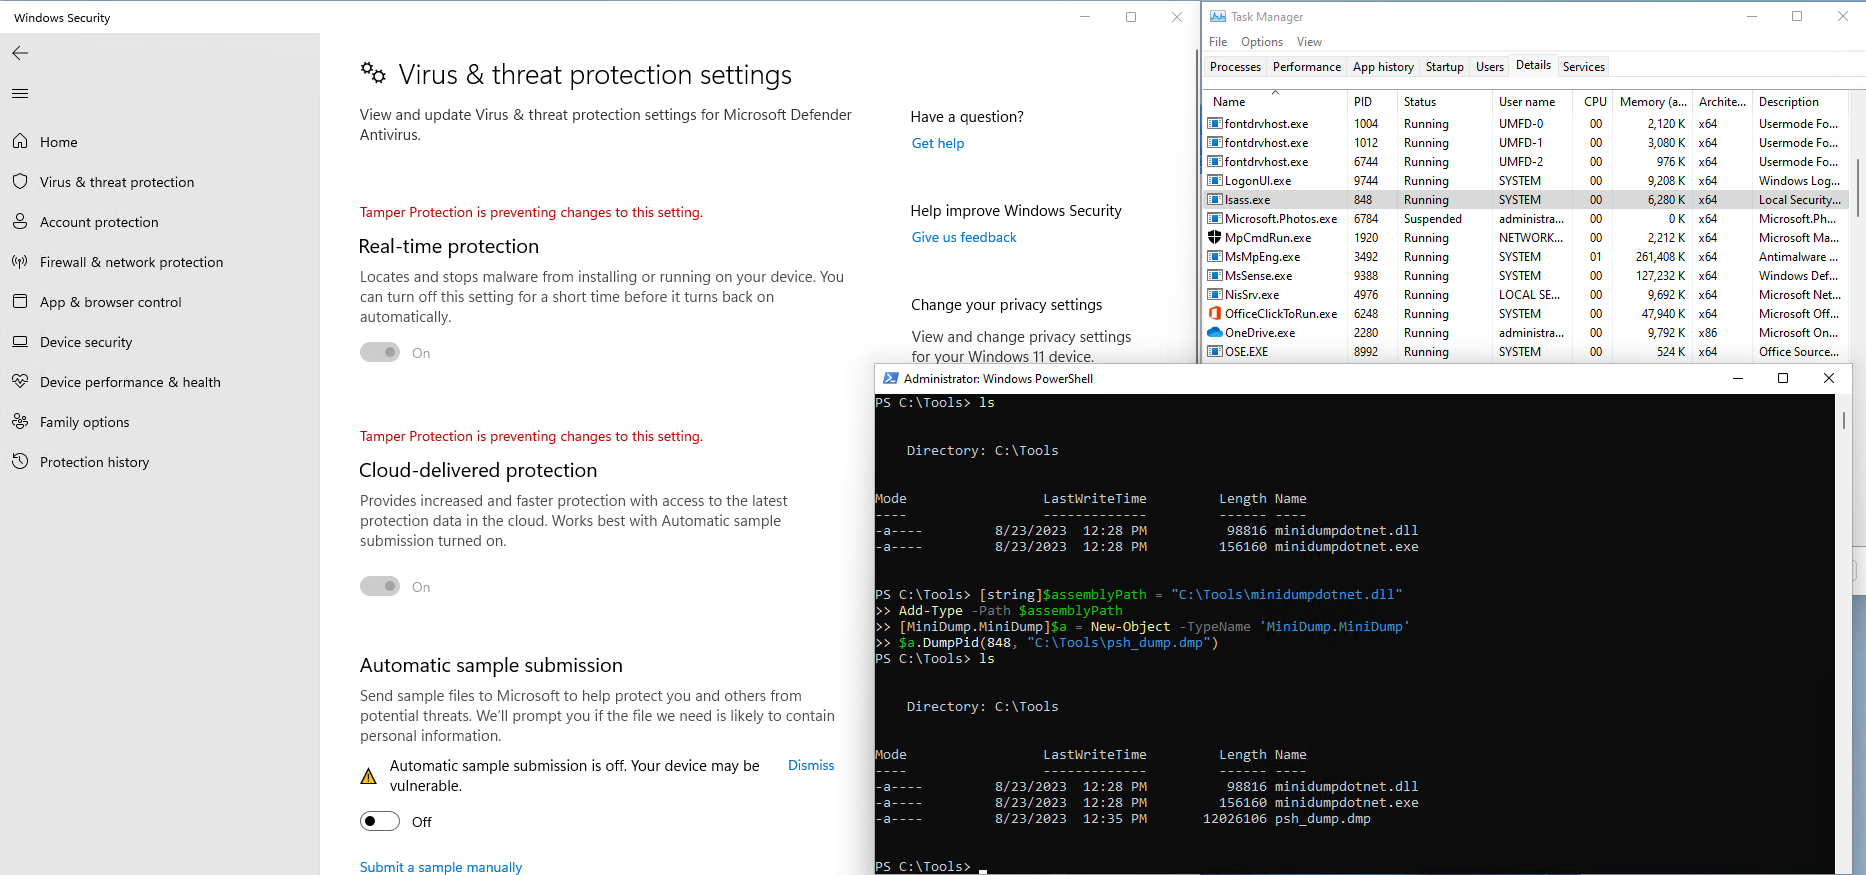Image resolution: width=1866 pixels, height=875 pixels.
Task: Click the Account protection person icon
Action: click(20, 222)
